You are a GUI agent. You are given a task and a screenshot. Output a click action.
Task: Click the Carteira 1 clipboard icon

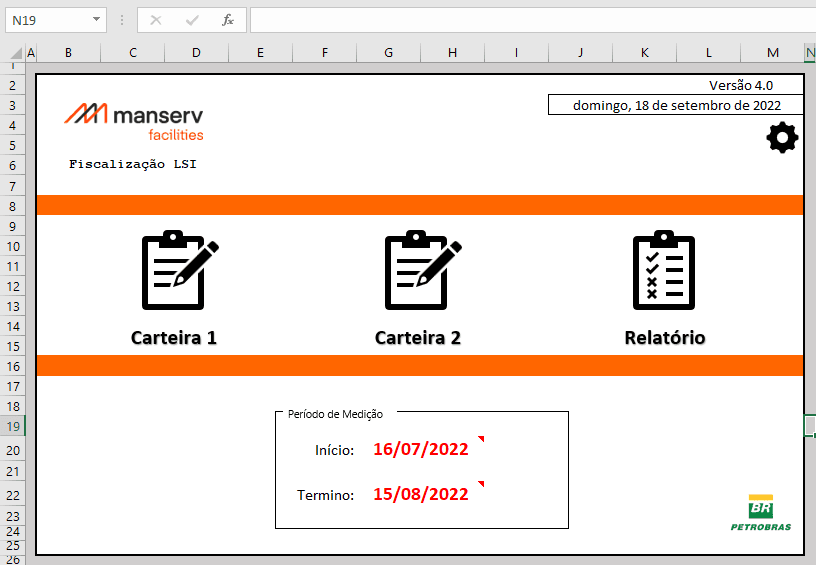[178, 271]
